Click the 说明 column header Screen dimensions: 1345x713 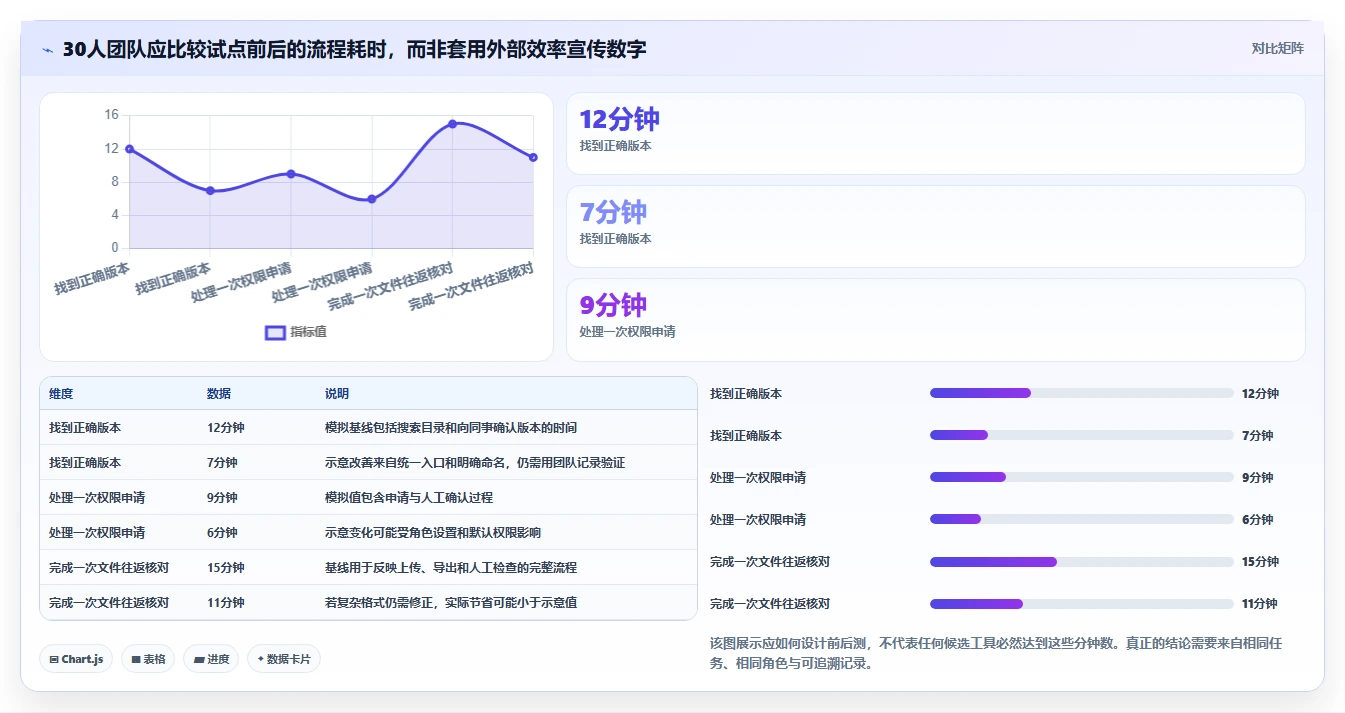[337, 394]
